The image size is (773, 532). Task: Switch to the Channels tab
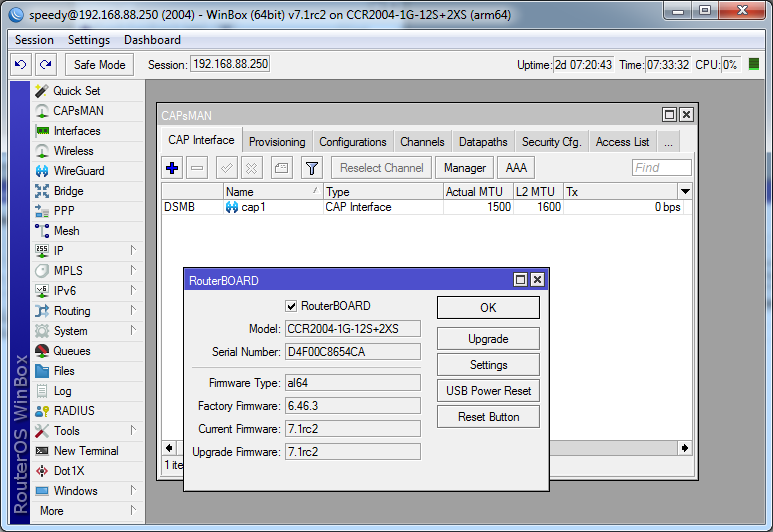[x=422, y=142]
